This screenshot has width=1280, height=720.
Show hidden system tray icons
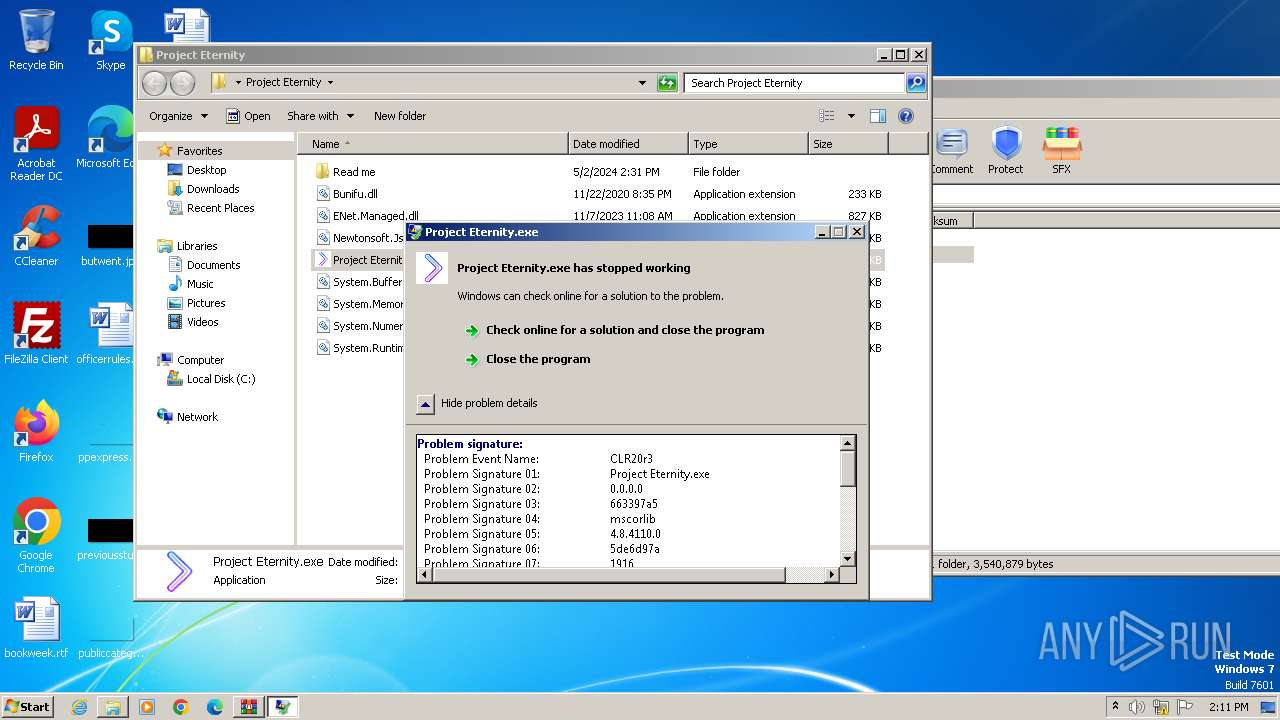pos(1115,707)
